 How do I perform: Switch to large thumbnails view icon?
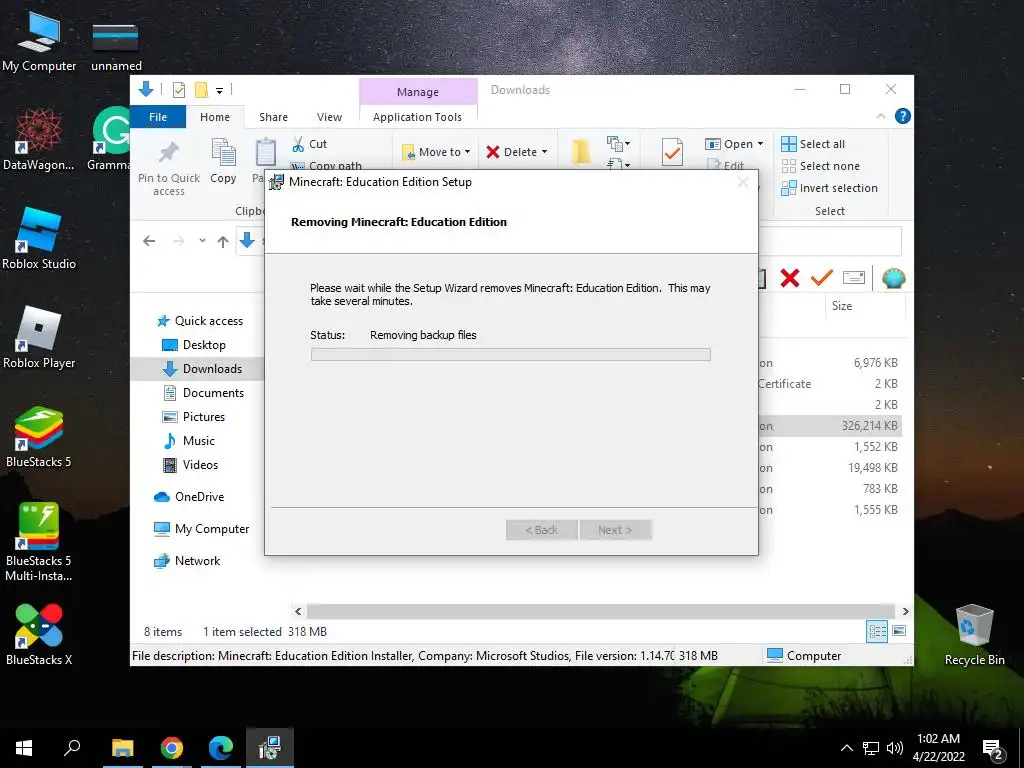point(899,631)
